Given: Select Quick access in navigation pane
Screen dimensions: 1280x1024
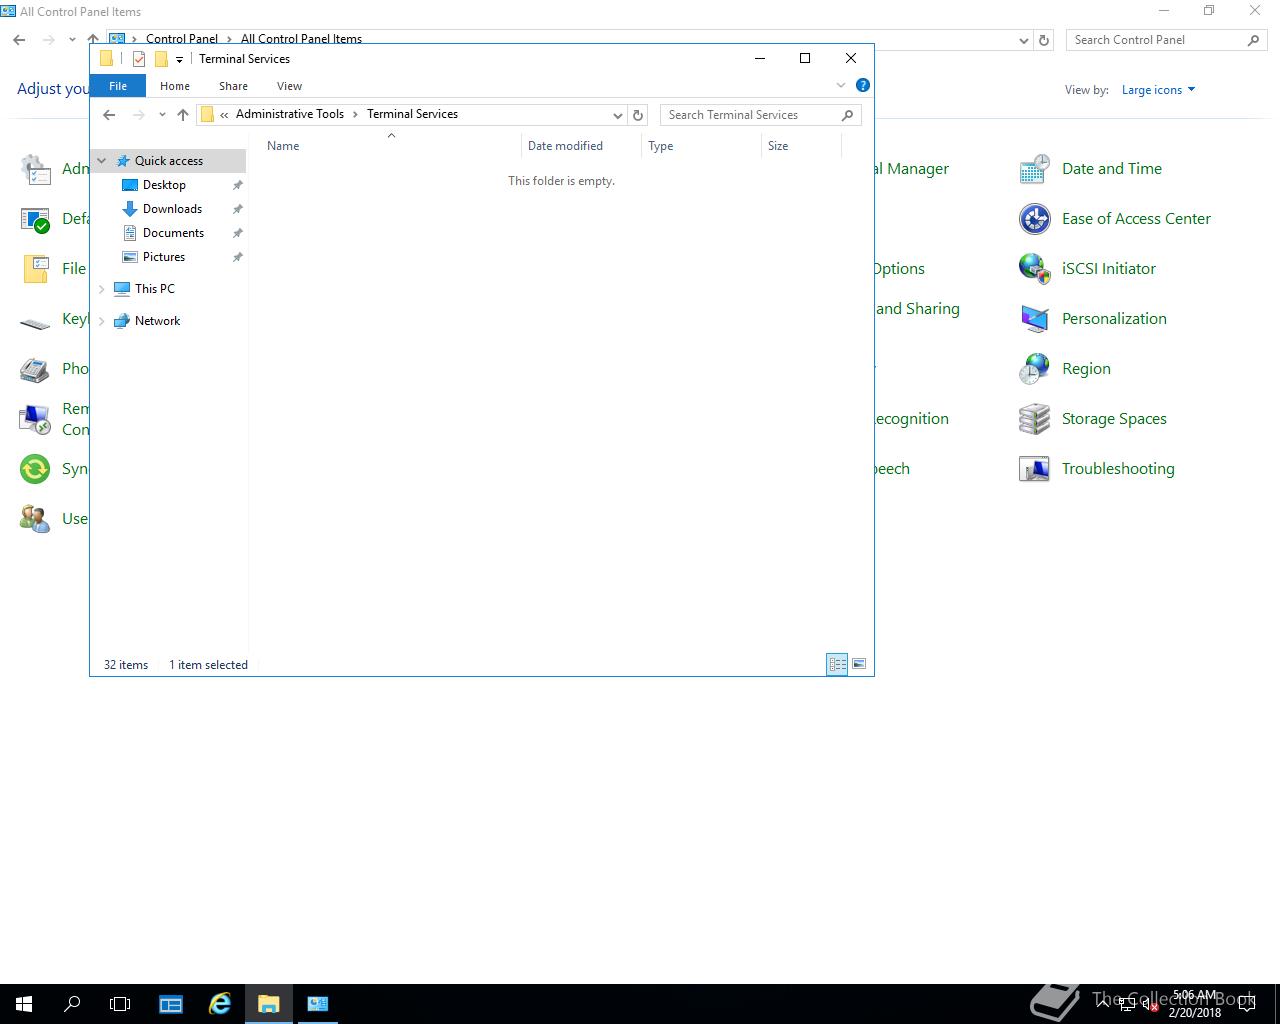Looking at the screenshot, I should (x=169, y=161).
